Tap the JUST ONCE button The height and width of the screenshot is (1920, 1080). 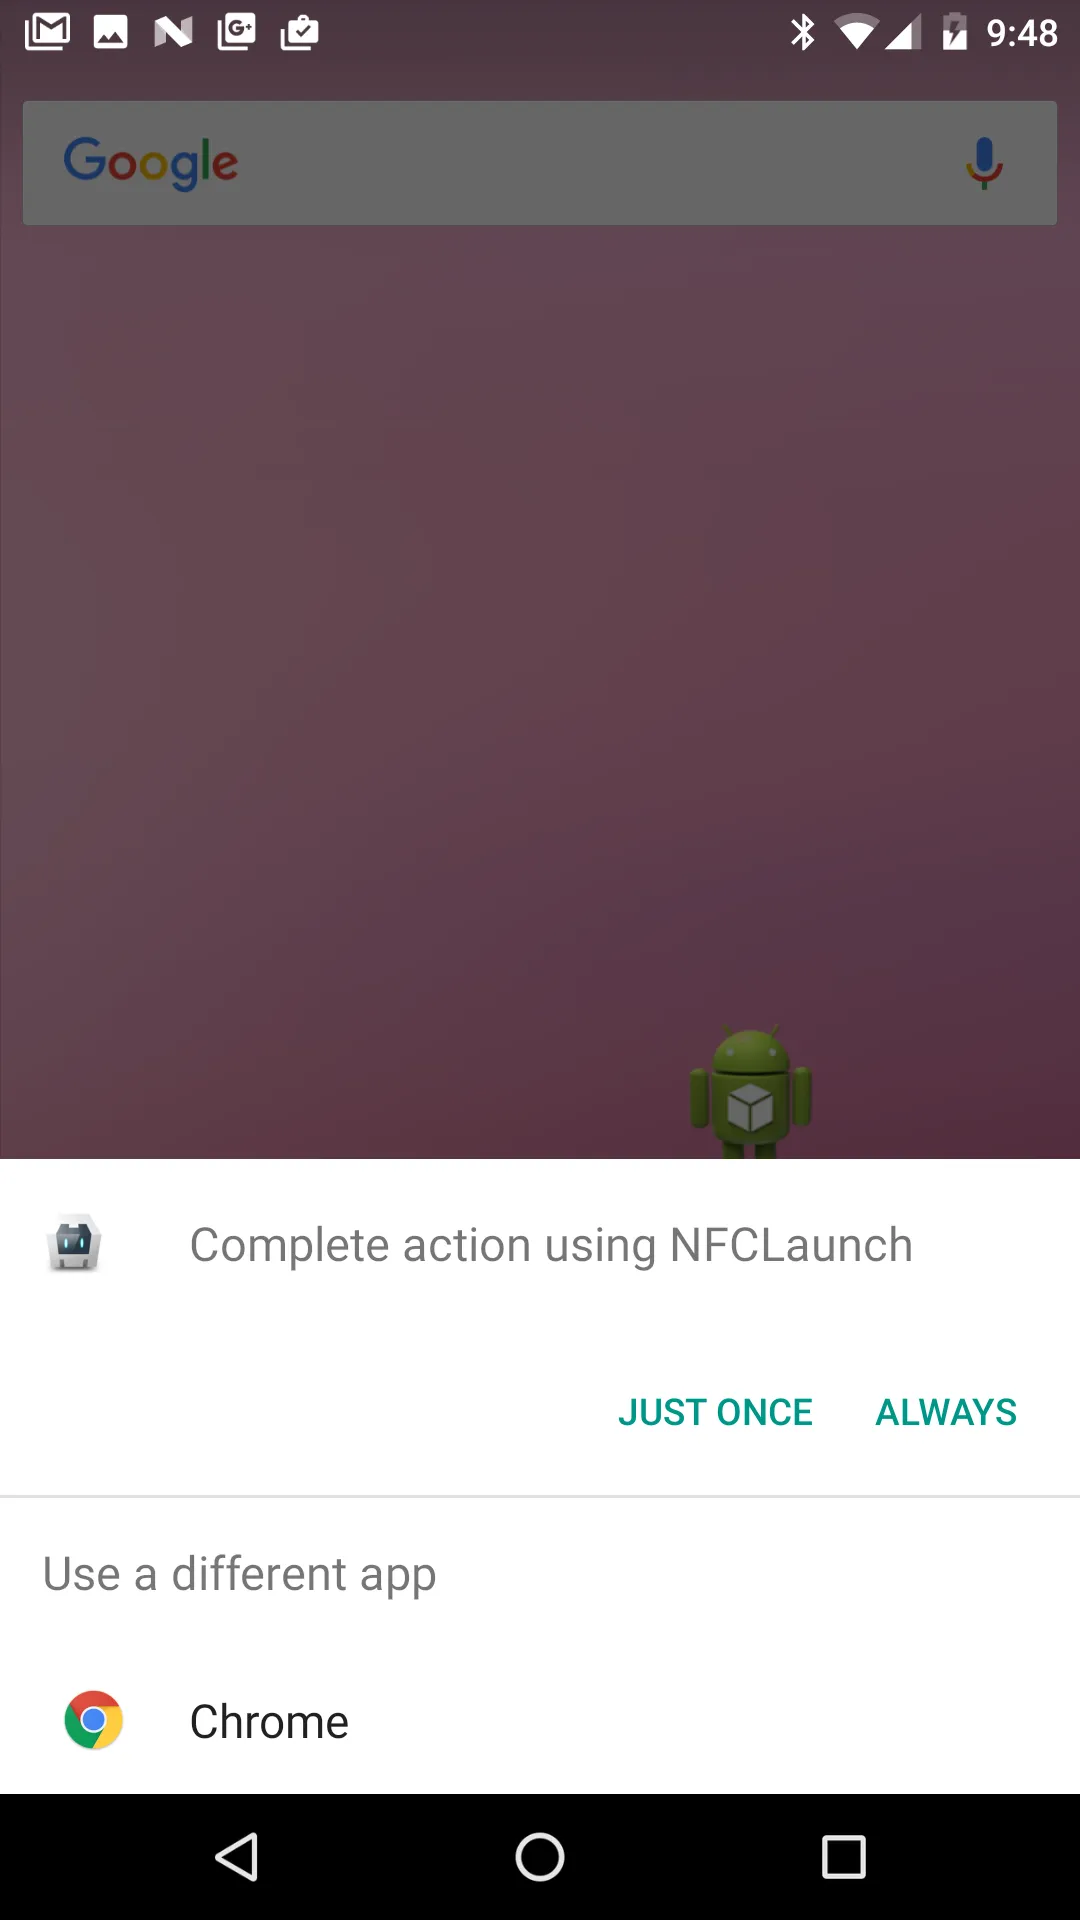pyautogui.click(x=715, y=1412)
